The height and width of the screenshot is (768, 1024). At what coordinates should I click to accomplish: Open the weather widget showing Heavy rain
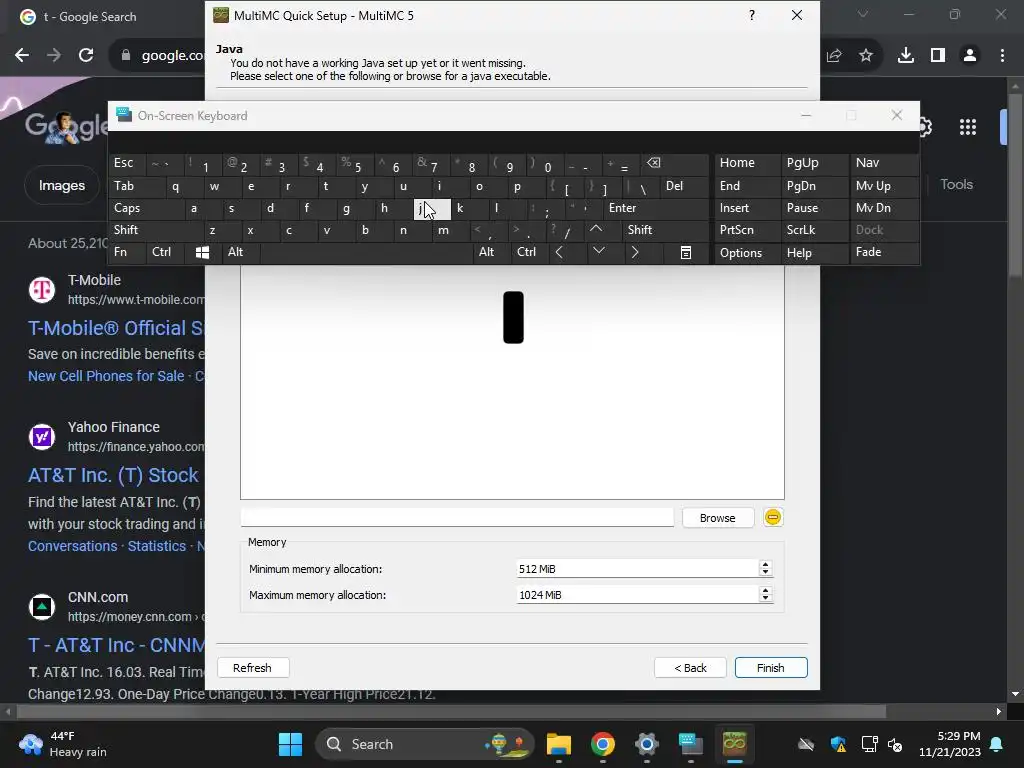coord(63,744)
